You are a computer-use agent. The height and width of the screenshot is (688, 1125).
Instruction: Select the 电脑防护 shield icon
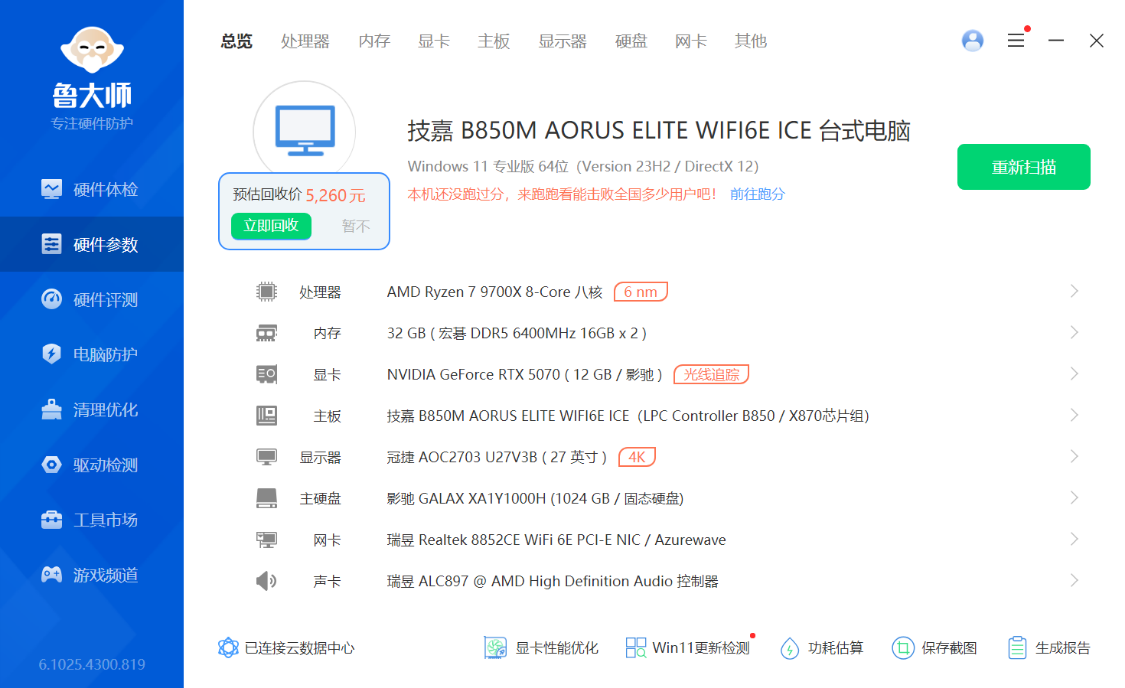pos(52,354)
